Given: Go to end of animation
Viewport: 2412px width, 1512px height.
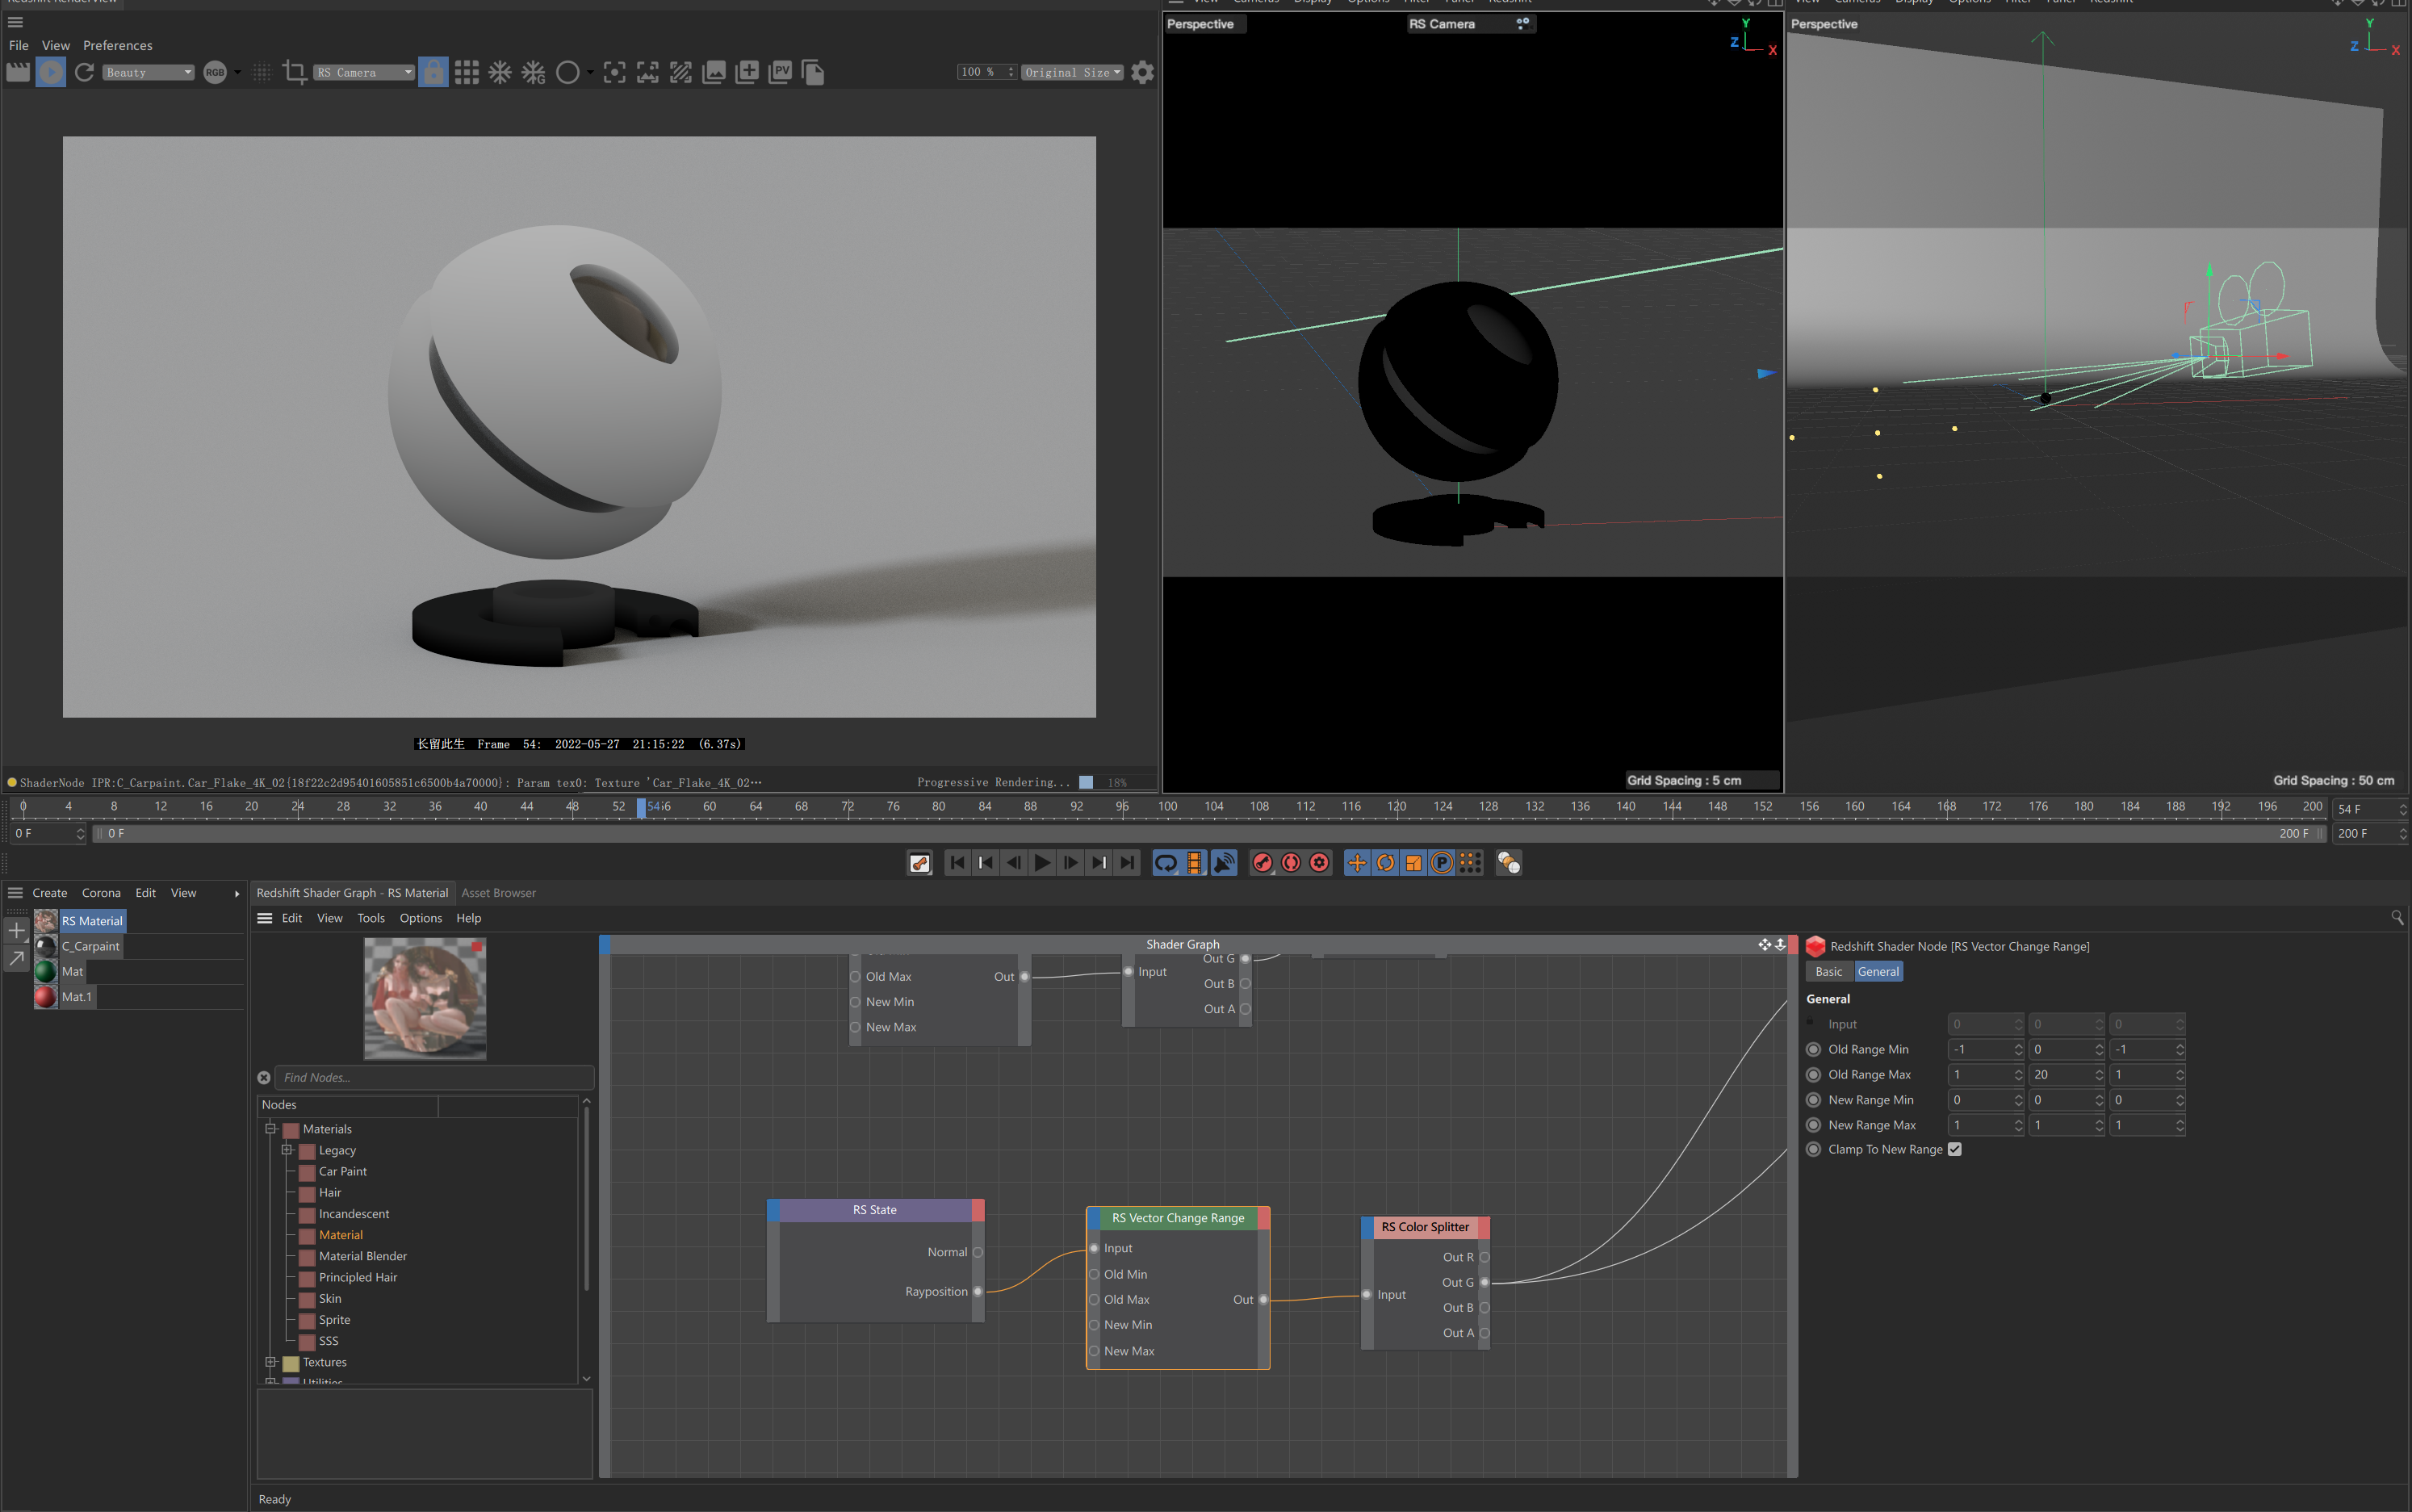Looking at the screenshot, I should coord(1128,863).
